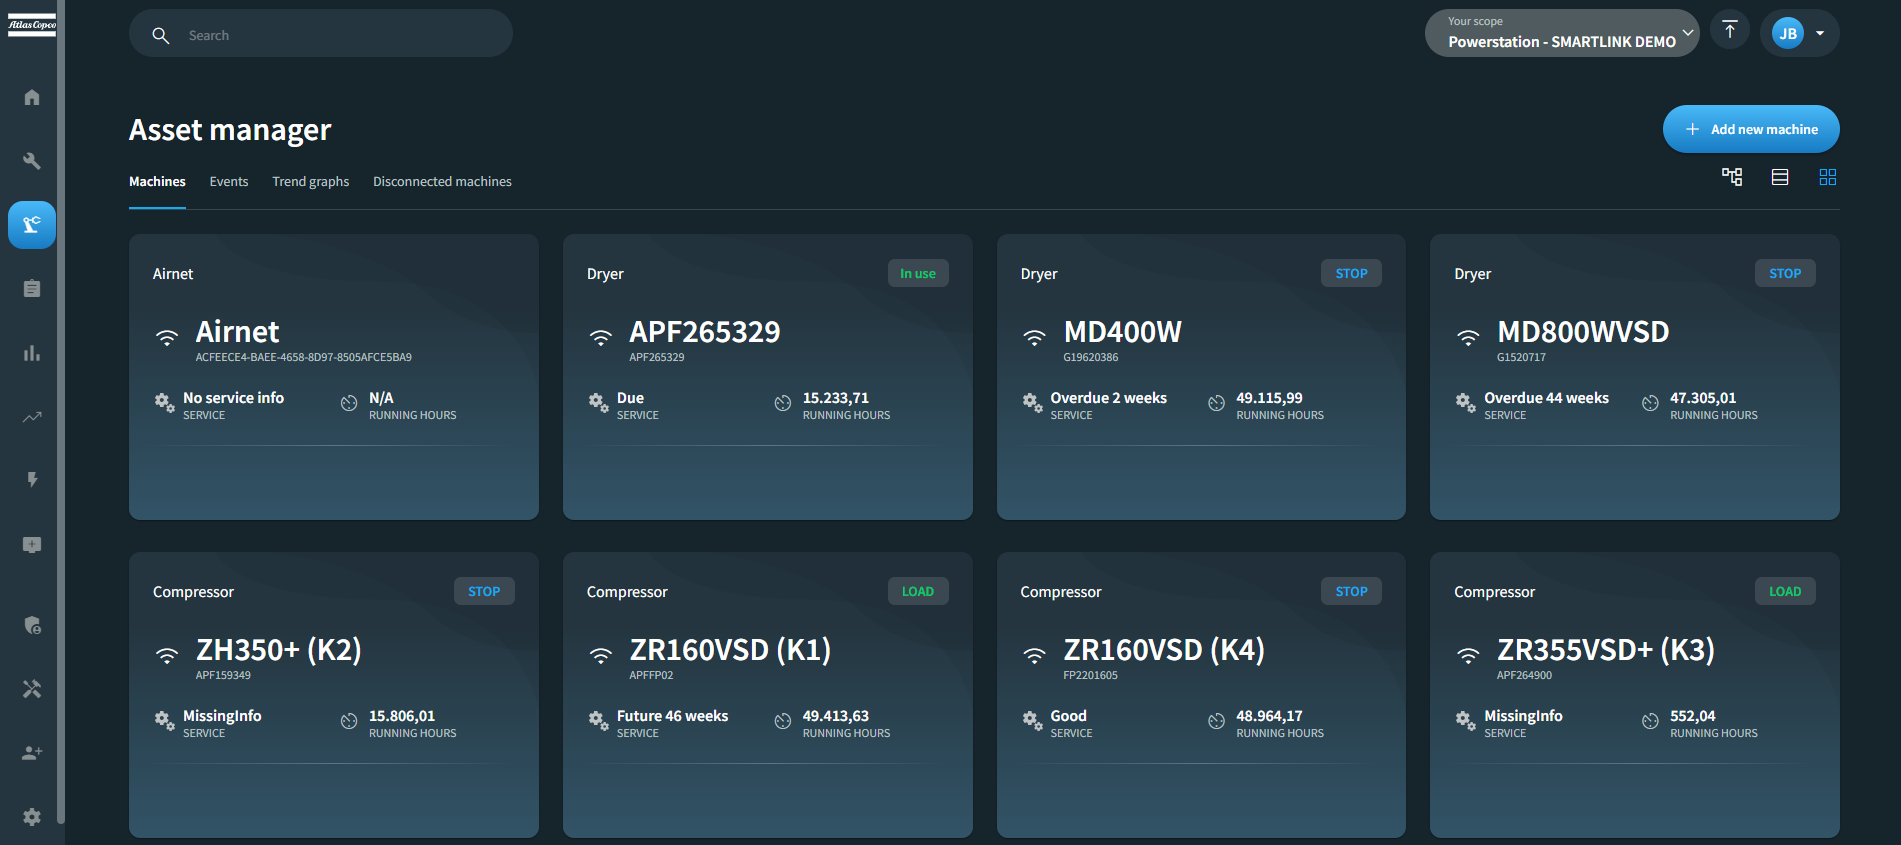Click the upload arrow button in header
Image resolution: width=1901 pixels, height=845 pixels.
tap(1730, 30)
